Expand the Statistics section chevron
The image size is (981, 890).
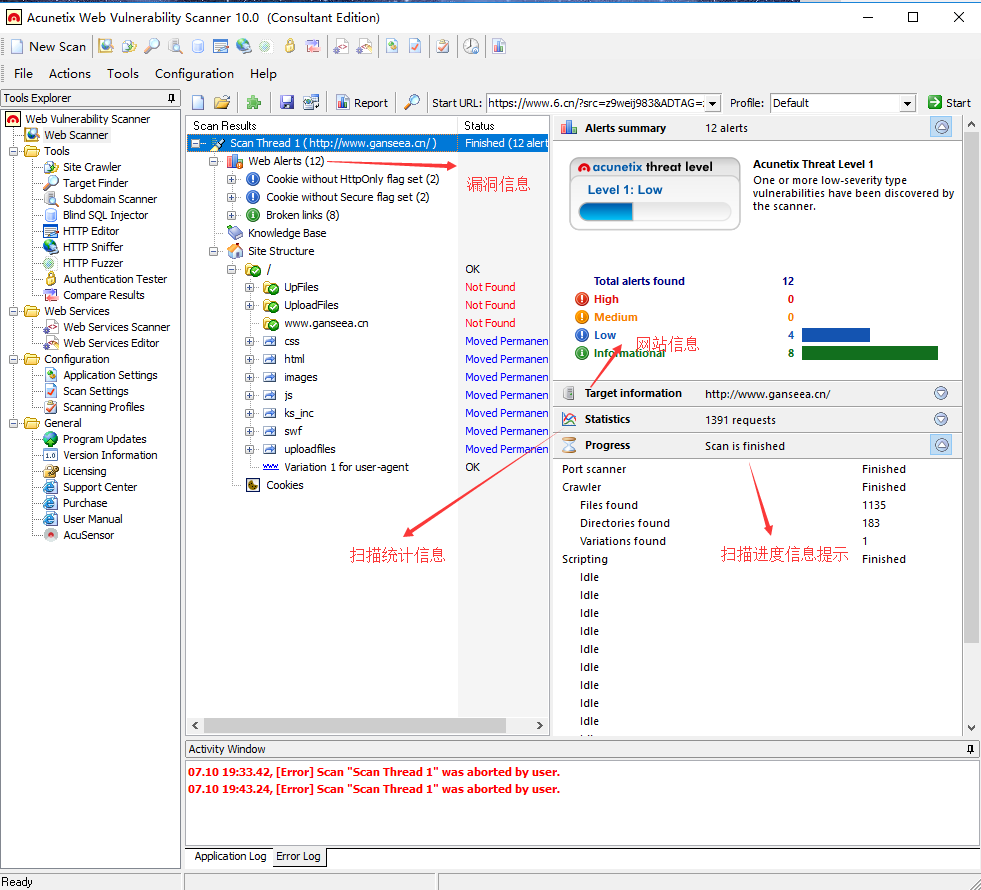941,419
